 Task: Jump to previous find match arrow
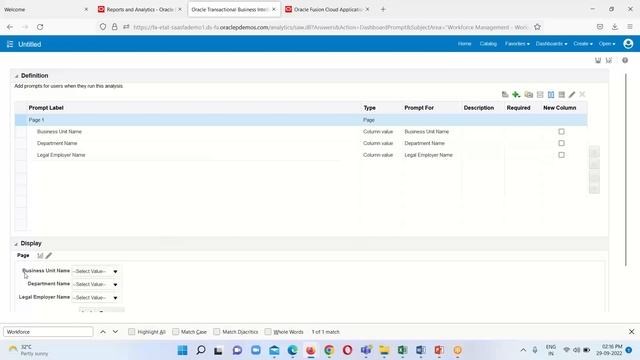pyautogui.click(x=103, y=332)
